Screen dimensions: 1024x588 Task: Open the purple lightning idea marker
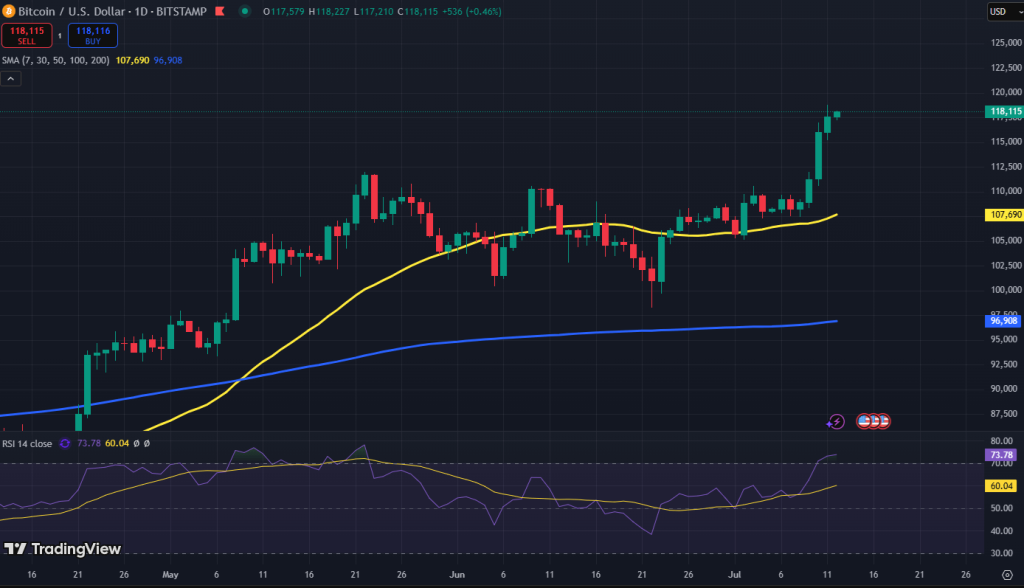[836, 422]
